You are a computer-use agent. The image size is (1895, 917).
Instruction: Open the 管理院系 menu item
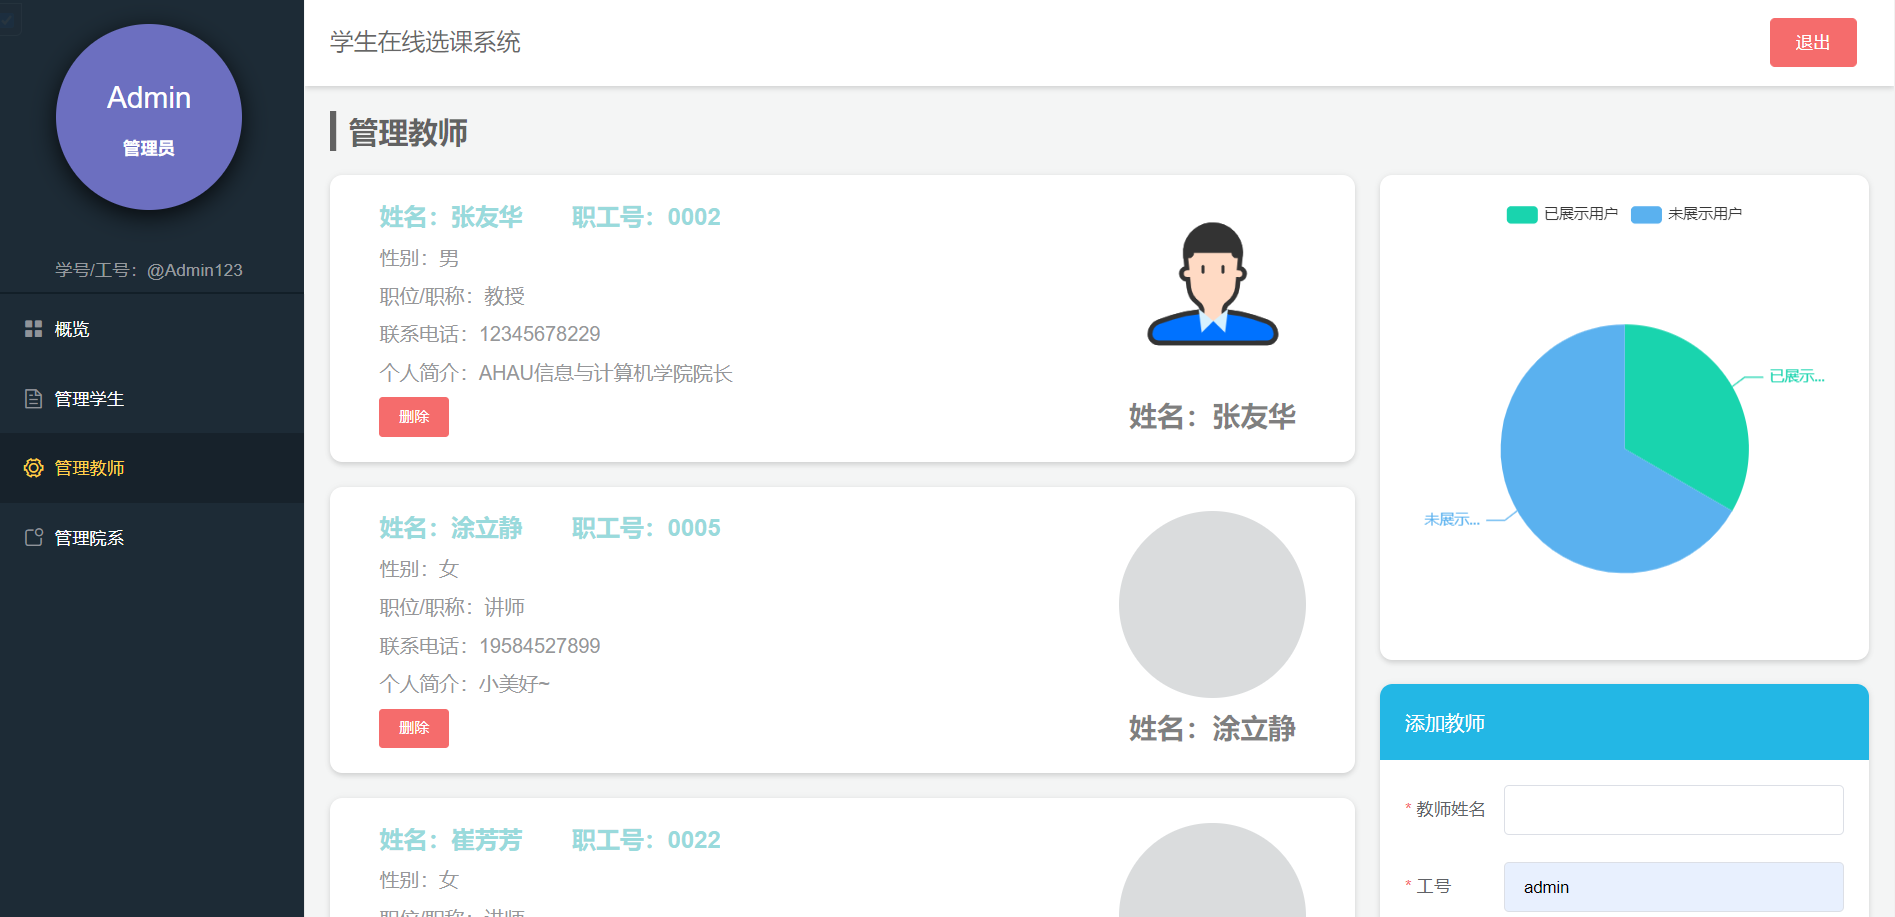pos(152,538)
